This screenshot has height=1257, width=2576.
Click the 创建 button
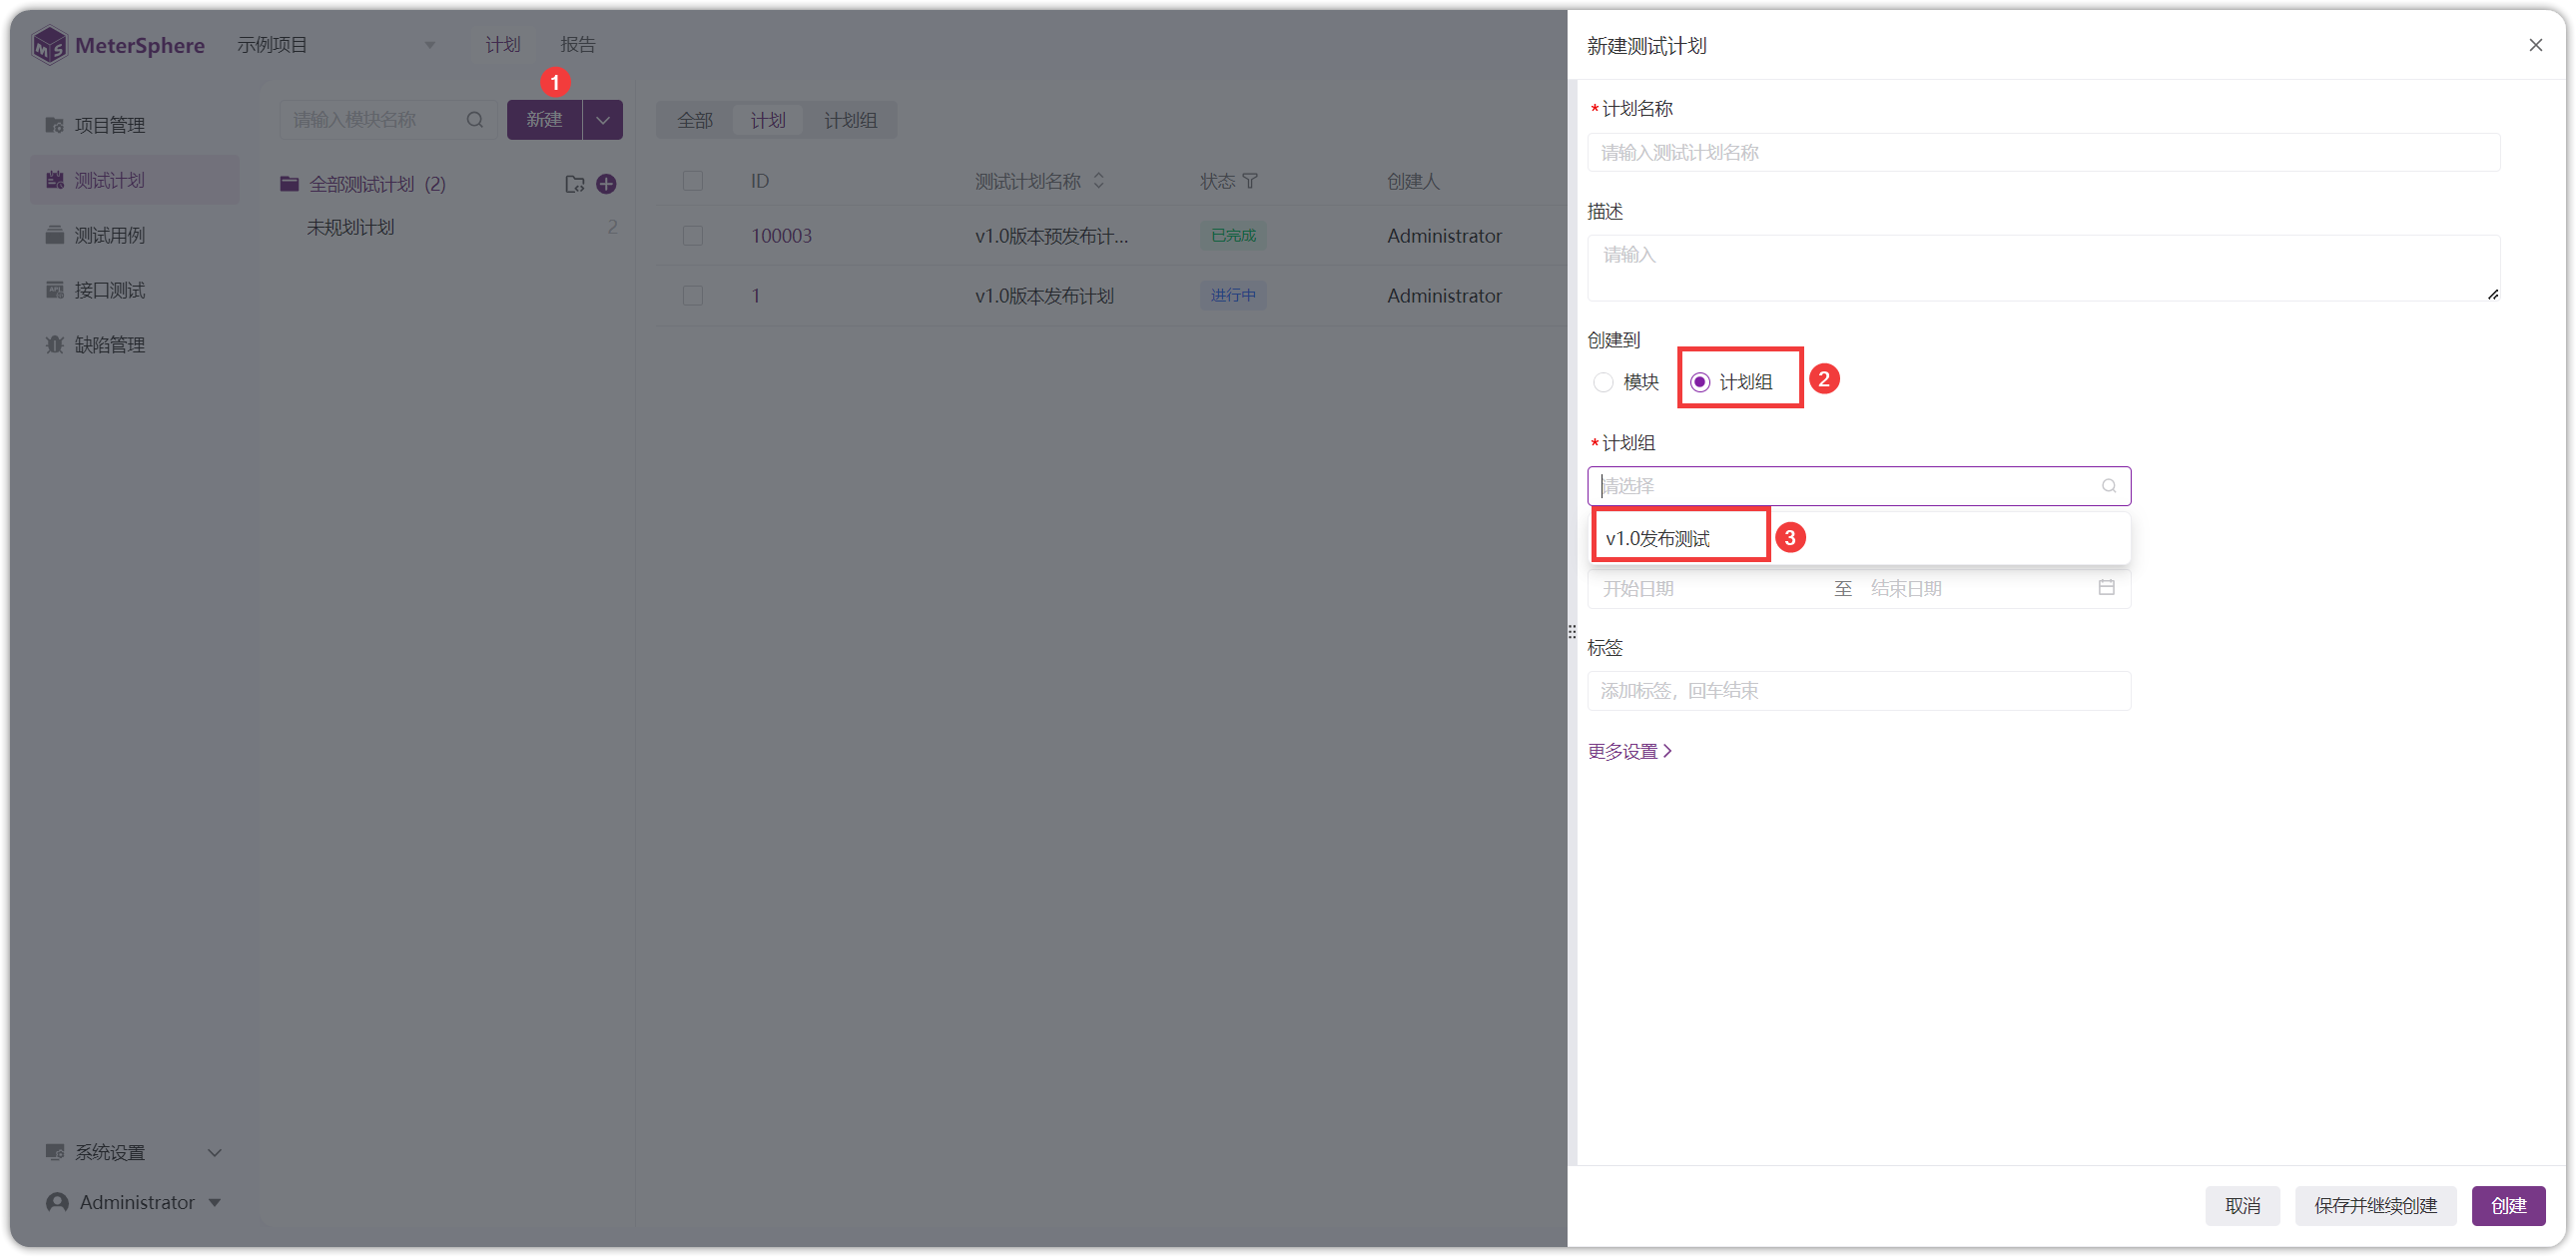pos(2508,1206)
